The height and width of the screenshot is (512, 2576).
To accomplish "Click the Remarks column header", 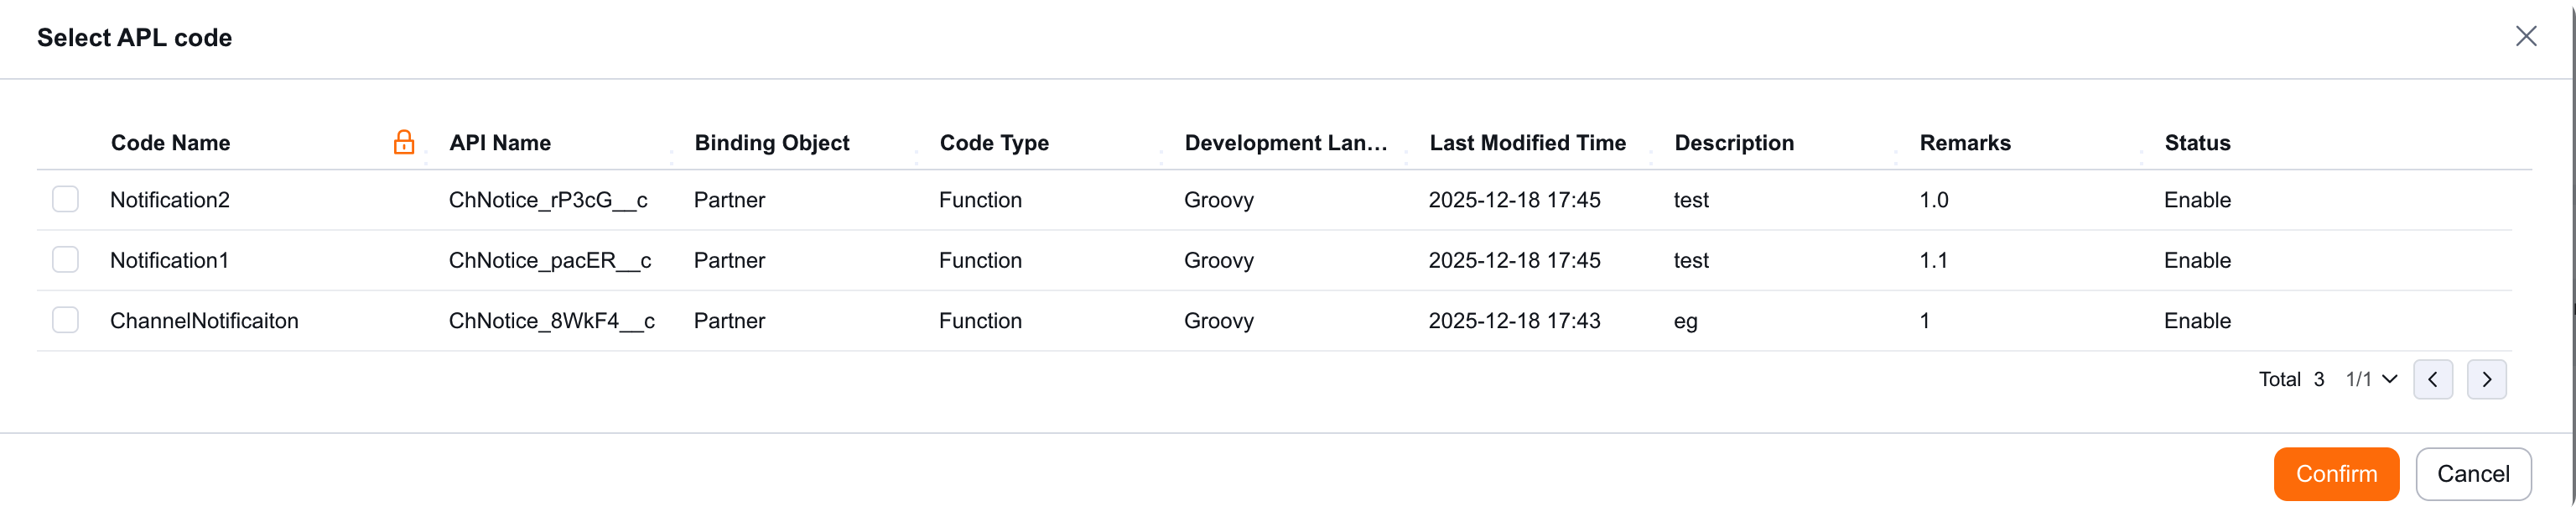I will [1965, 143].
